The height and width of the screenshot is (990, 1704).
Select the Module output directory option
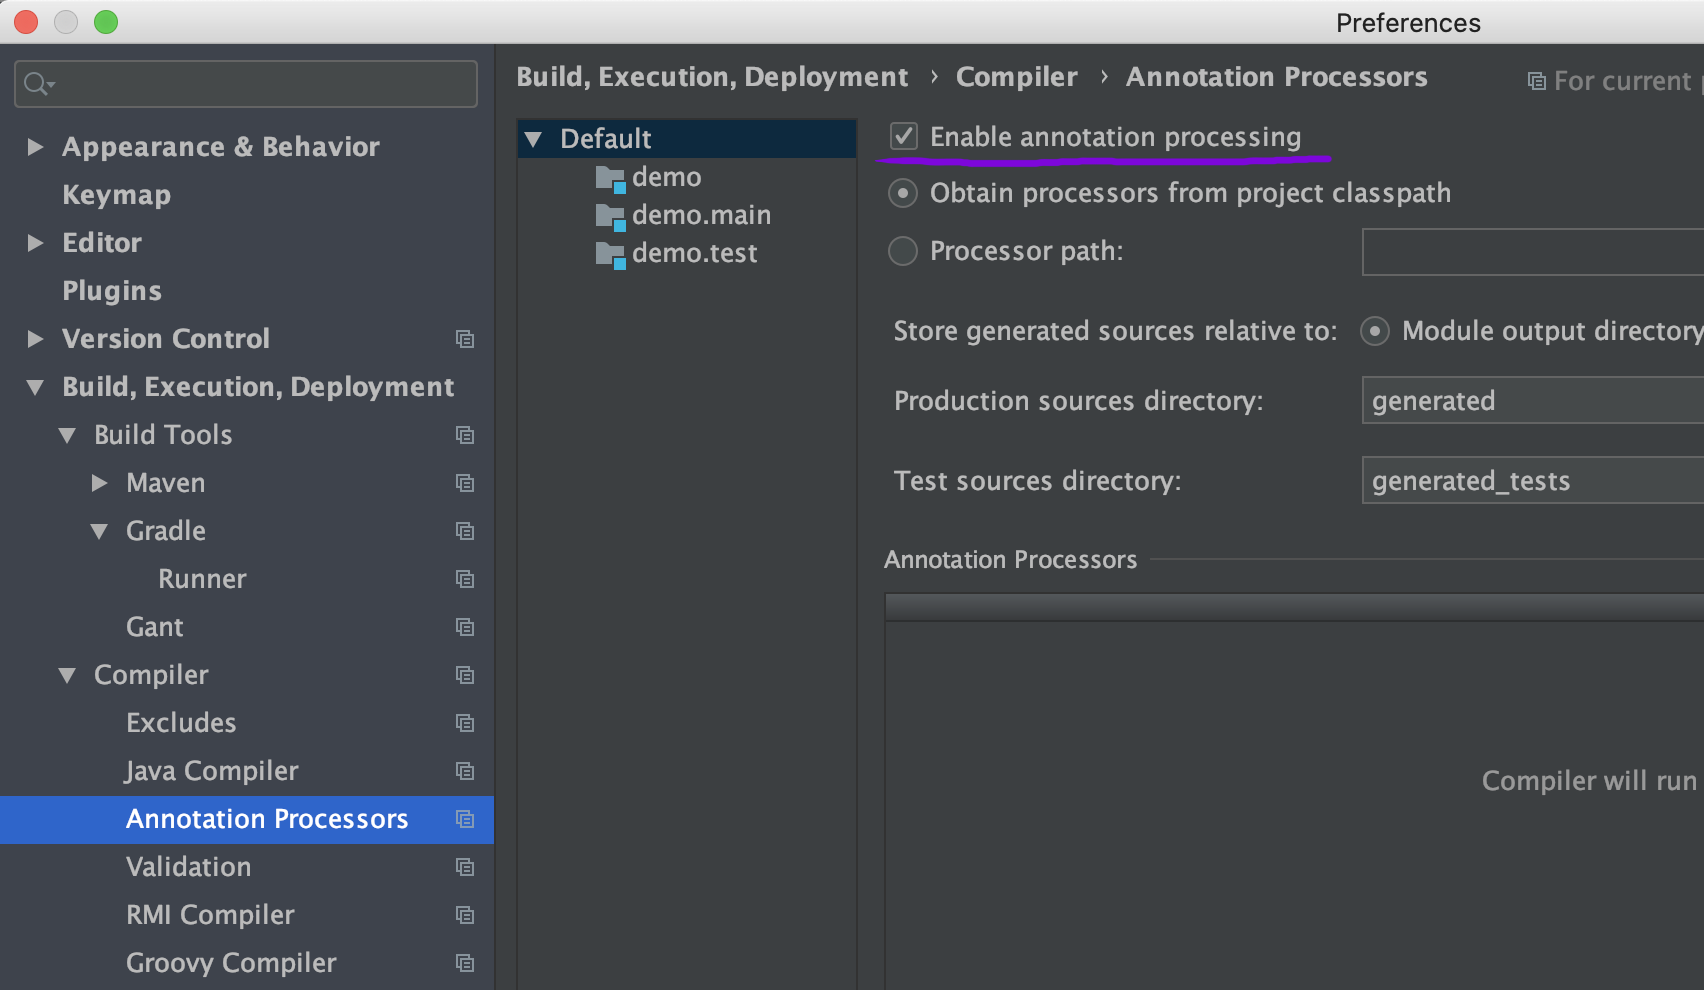coord(1375,331)
